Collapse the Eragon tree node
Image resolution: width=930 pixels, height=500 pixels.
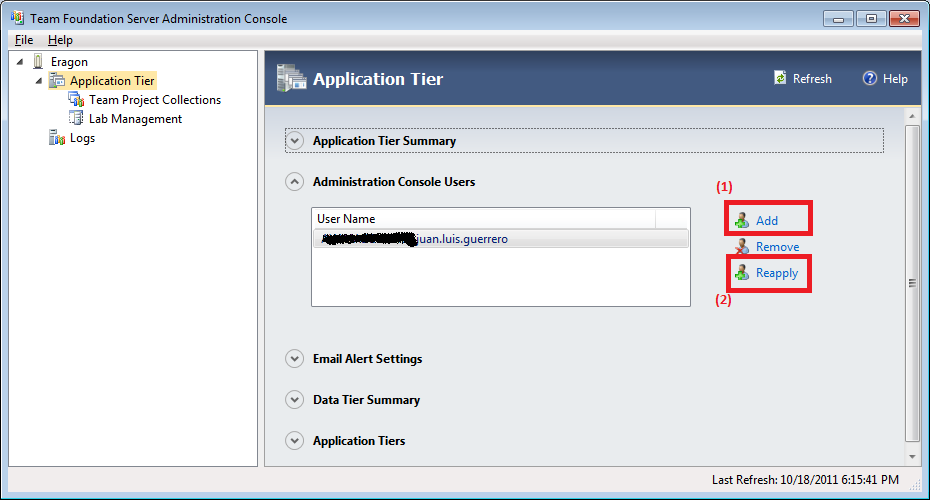[20, 62]
